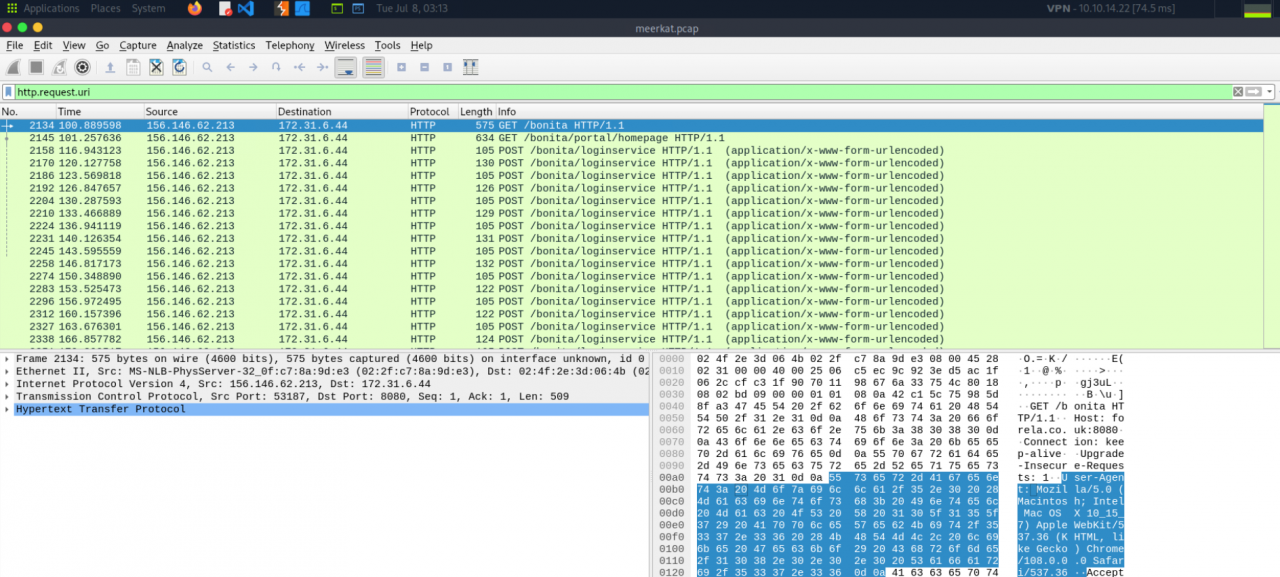Expand Internet Protocol Version 4 row
Viewport: 1280px width, 577px height.
tap(8, 384)
